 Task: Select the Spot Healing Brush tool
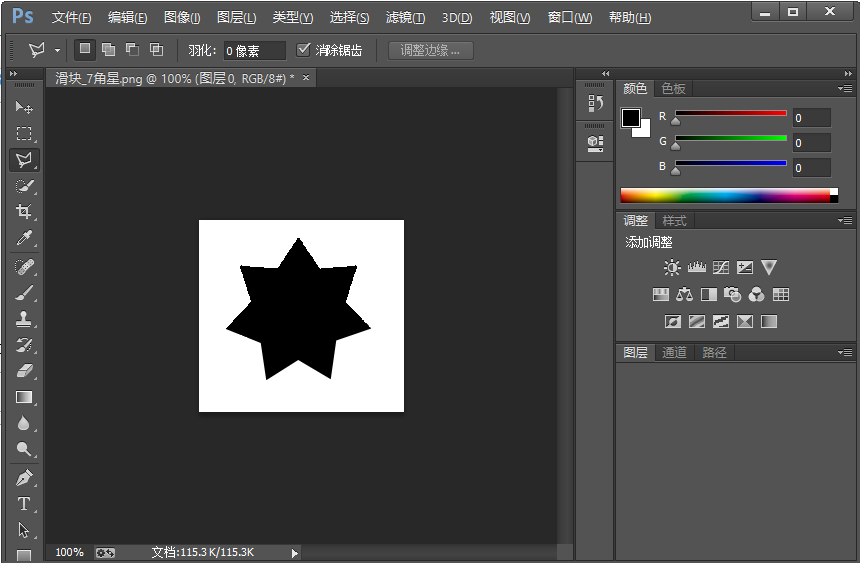(x=24, y=267)
